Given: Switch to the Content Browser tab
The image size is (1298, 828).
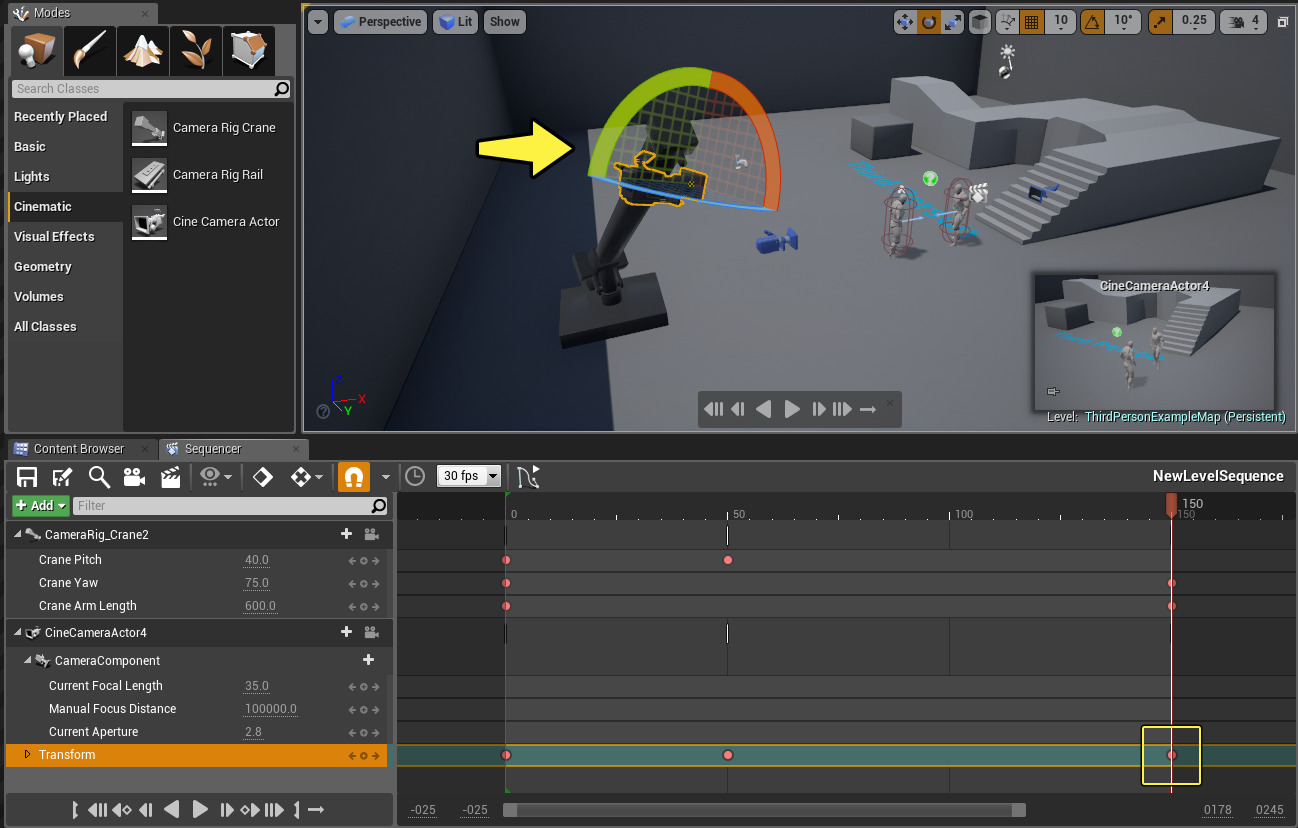Looking at the screenshot, I should [x=78, y=449].
